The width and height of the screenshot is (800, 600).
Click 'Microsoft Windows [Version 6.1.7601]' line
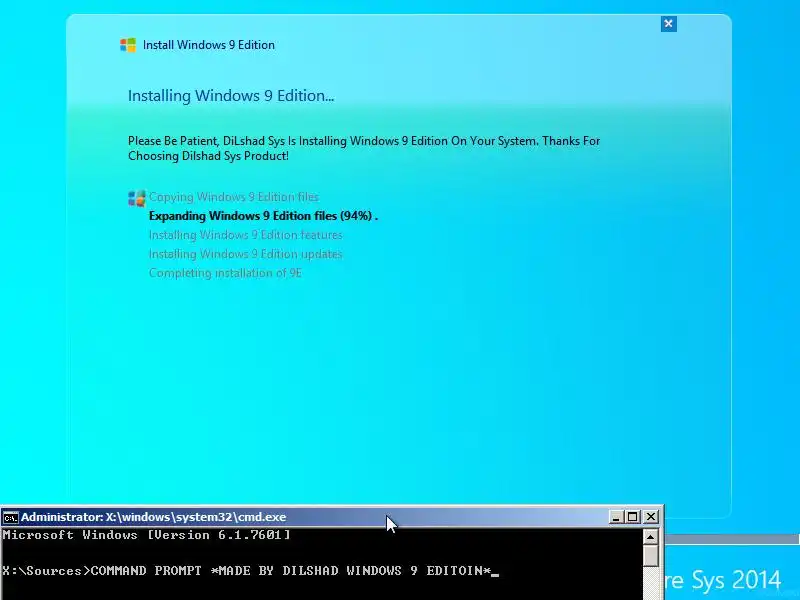[146, 535]
